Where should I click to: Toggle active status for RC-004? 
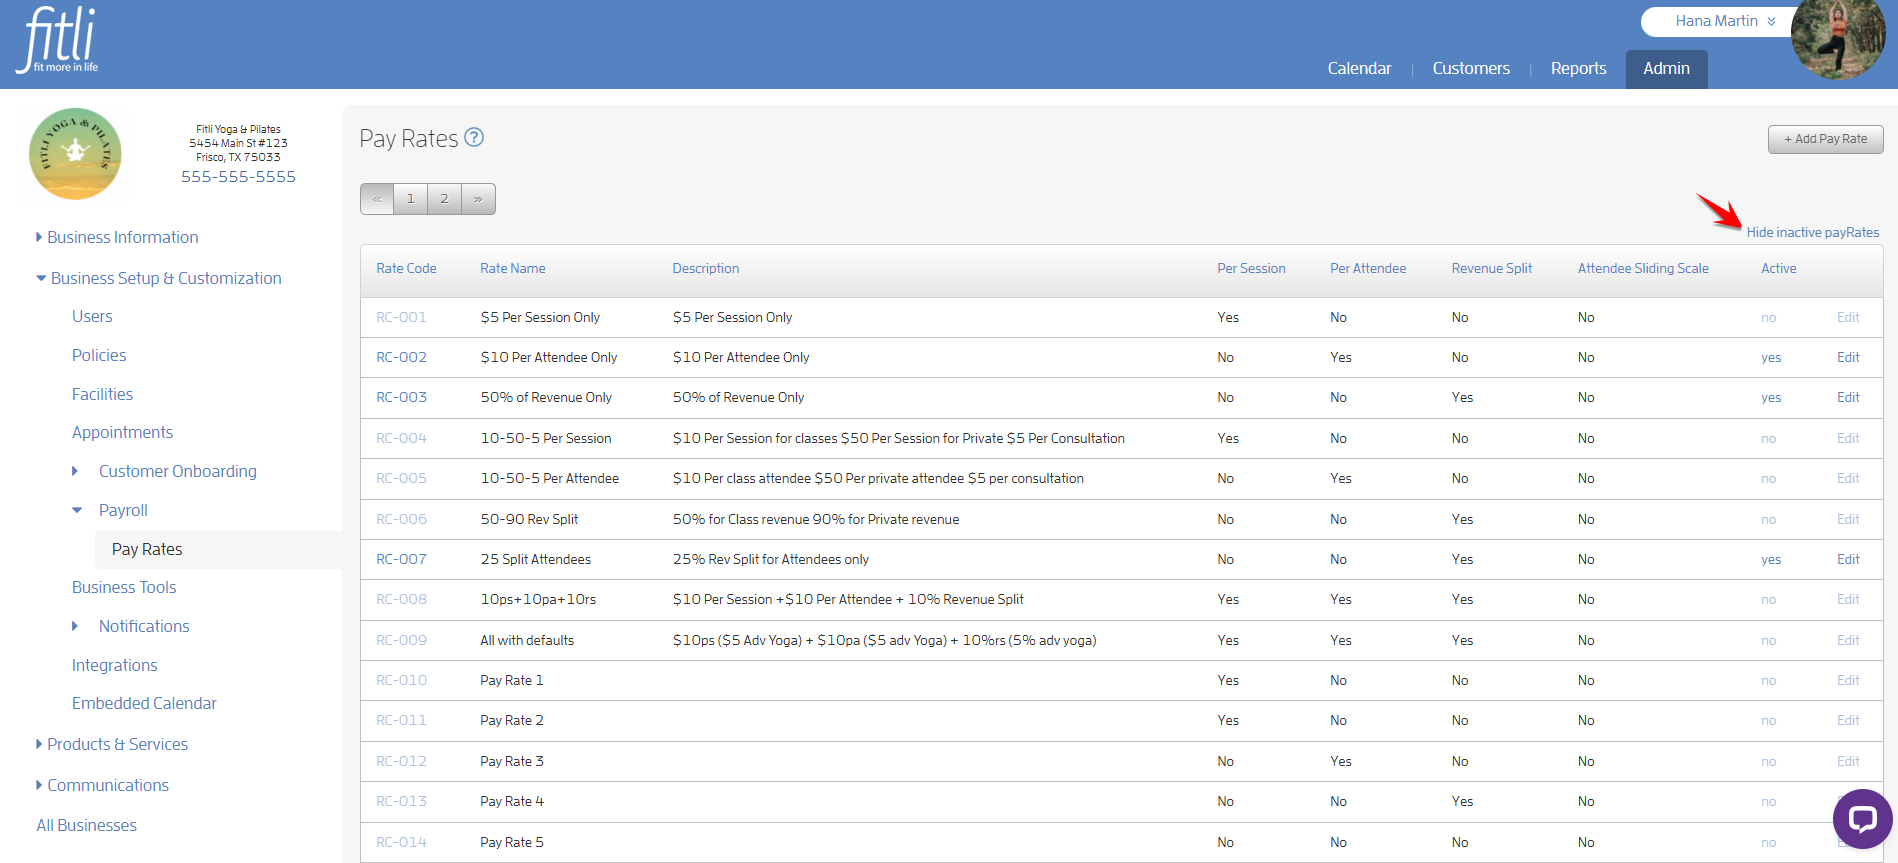[1769, 439]
